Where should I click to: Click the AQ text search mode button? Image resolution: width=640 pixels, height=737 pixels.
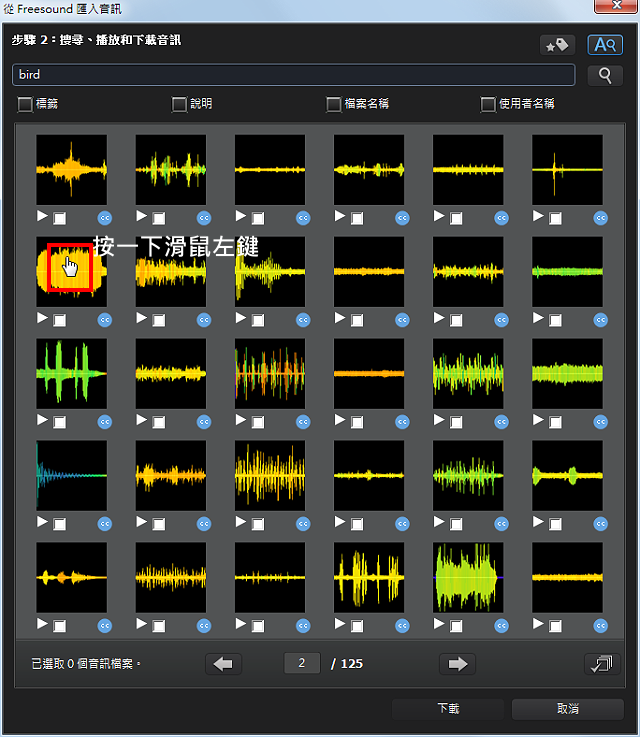(605, 45)
